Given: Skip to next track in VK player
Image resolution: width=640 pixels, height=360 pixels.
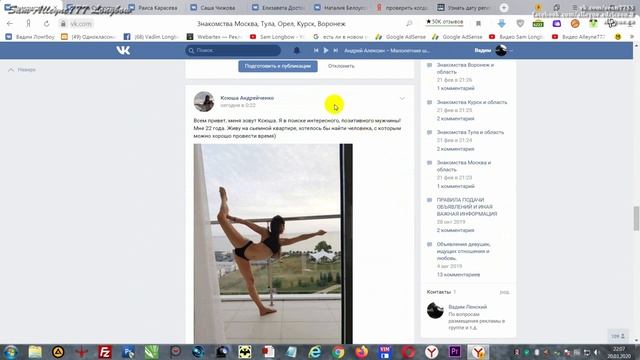Looking at the screenshot, I should point(336,50).
